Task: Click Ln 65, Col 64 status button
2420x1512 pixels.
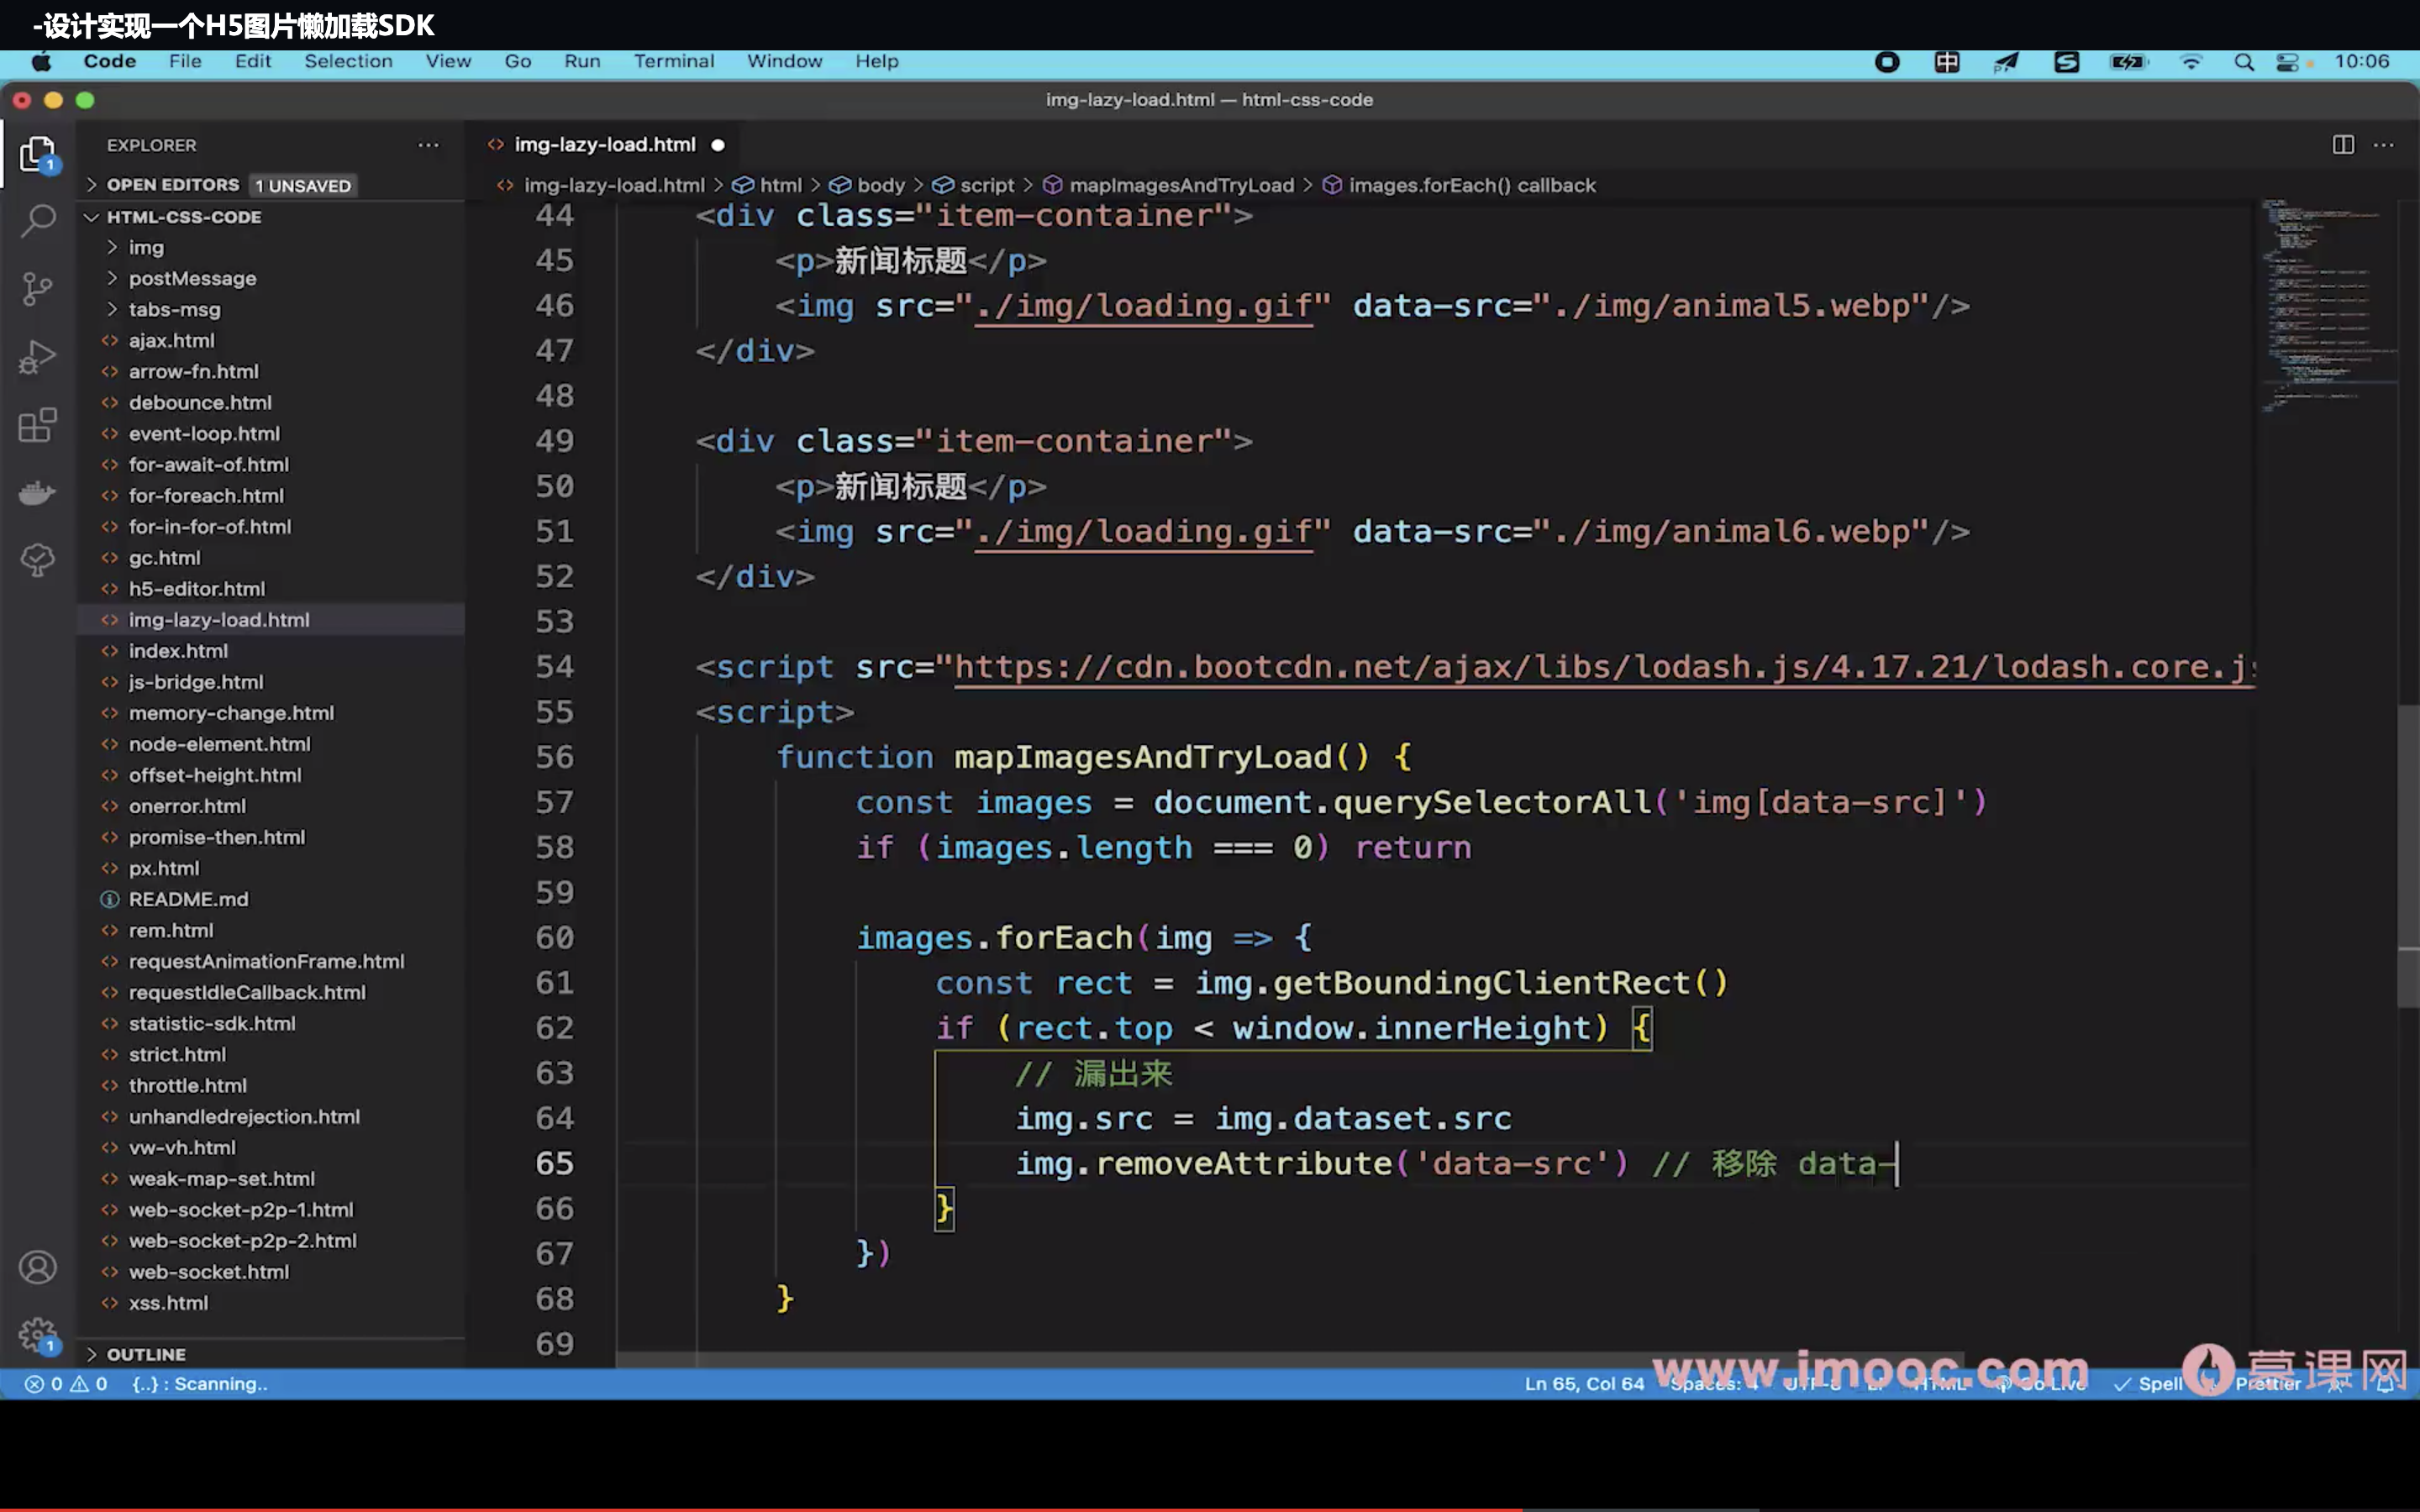Action: coord(1583,1384)
